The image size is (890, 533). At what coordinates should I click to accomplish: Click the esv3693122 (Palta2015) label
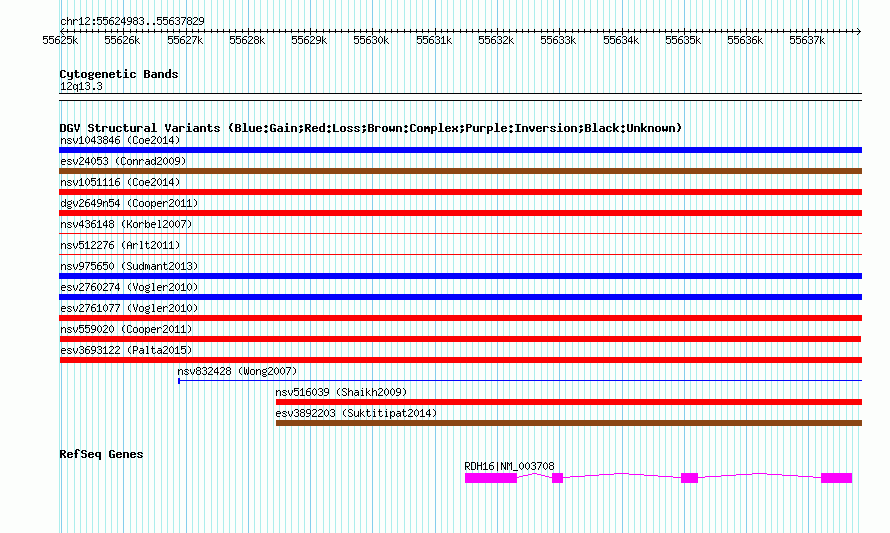coord(126,350)
